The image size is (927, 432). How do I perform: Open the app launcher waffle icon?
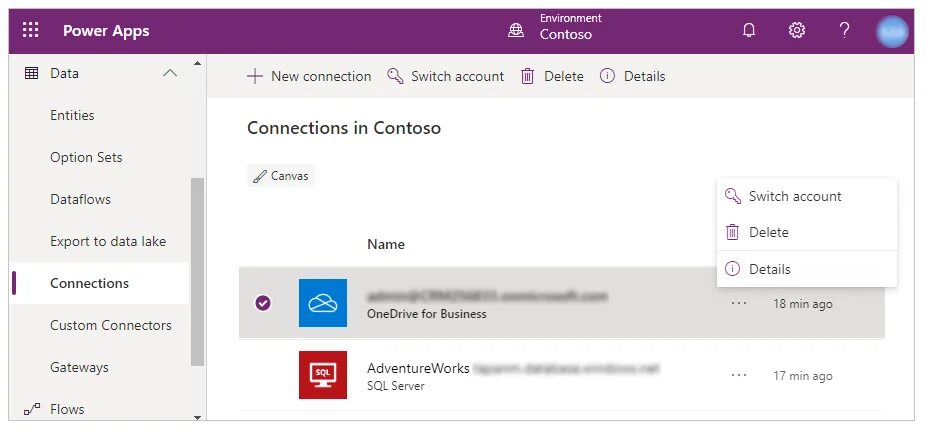(31, 30)
